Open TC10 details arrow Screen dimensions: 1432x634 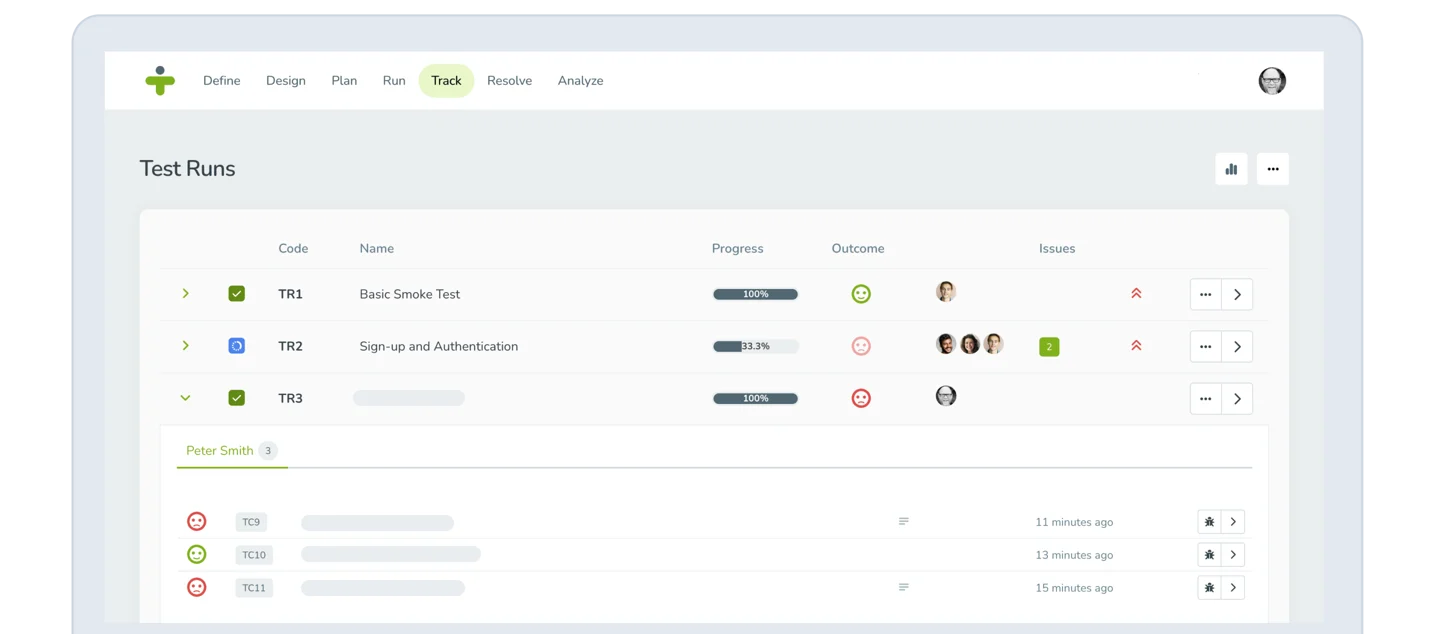(1234, 555)
